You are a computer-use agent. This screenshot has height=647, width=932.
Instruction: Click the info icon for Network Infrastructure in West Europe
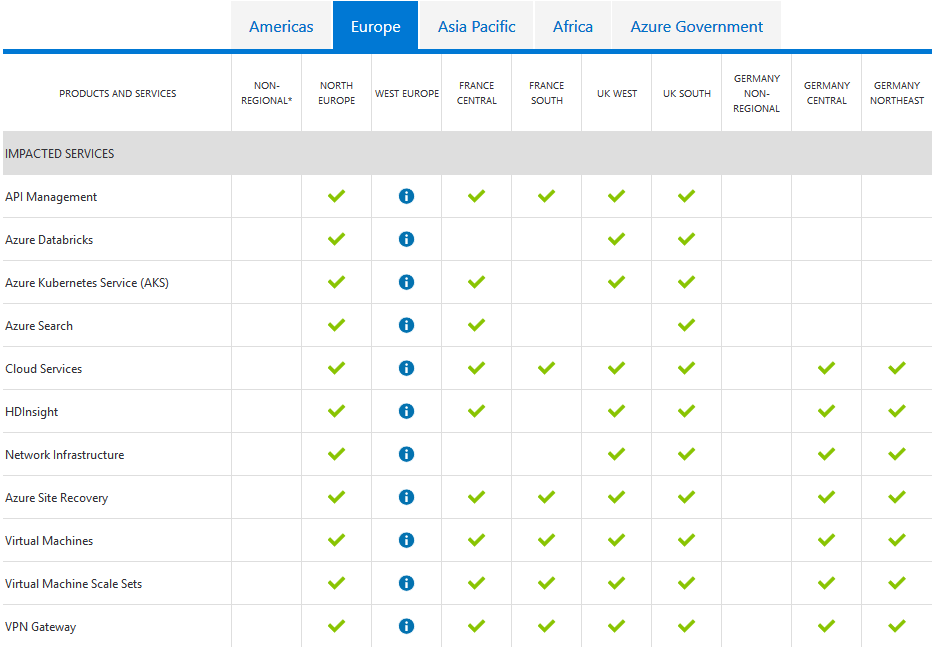[406, 454]
